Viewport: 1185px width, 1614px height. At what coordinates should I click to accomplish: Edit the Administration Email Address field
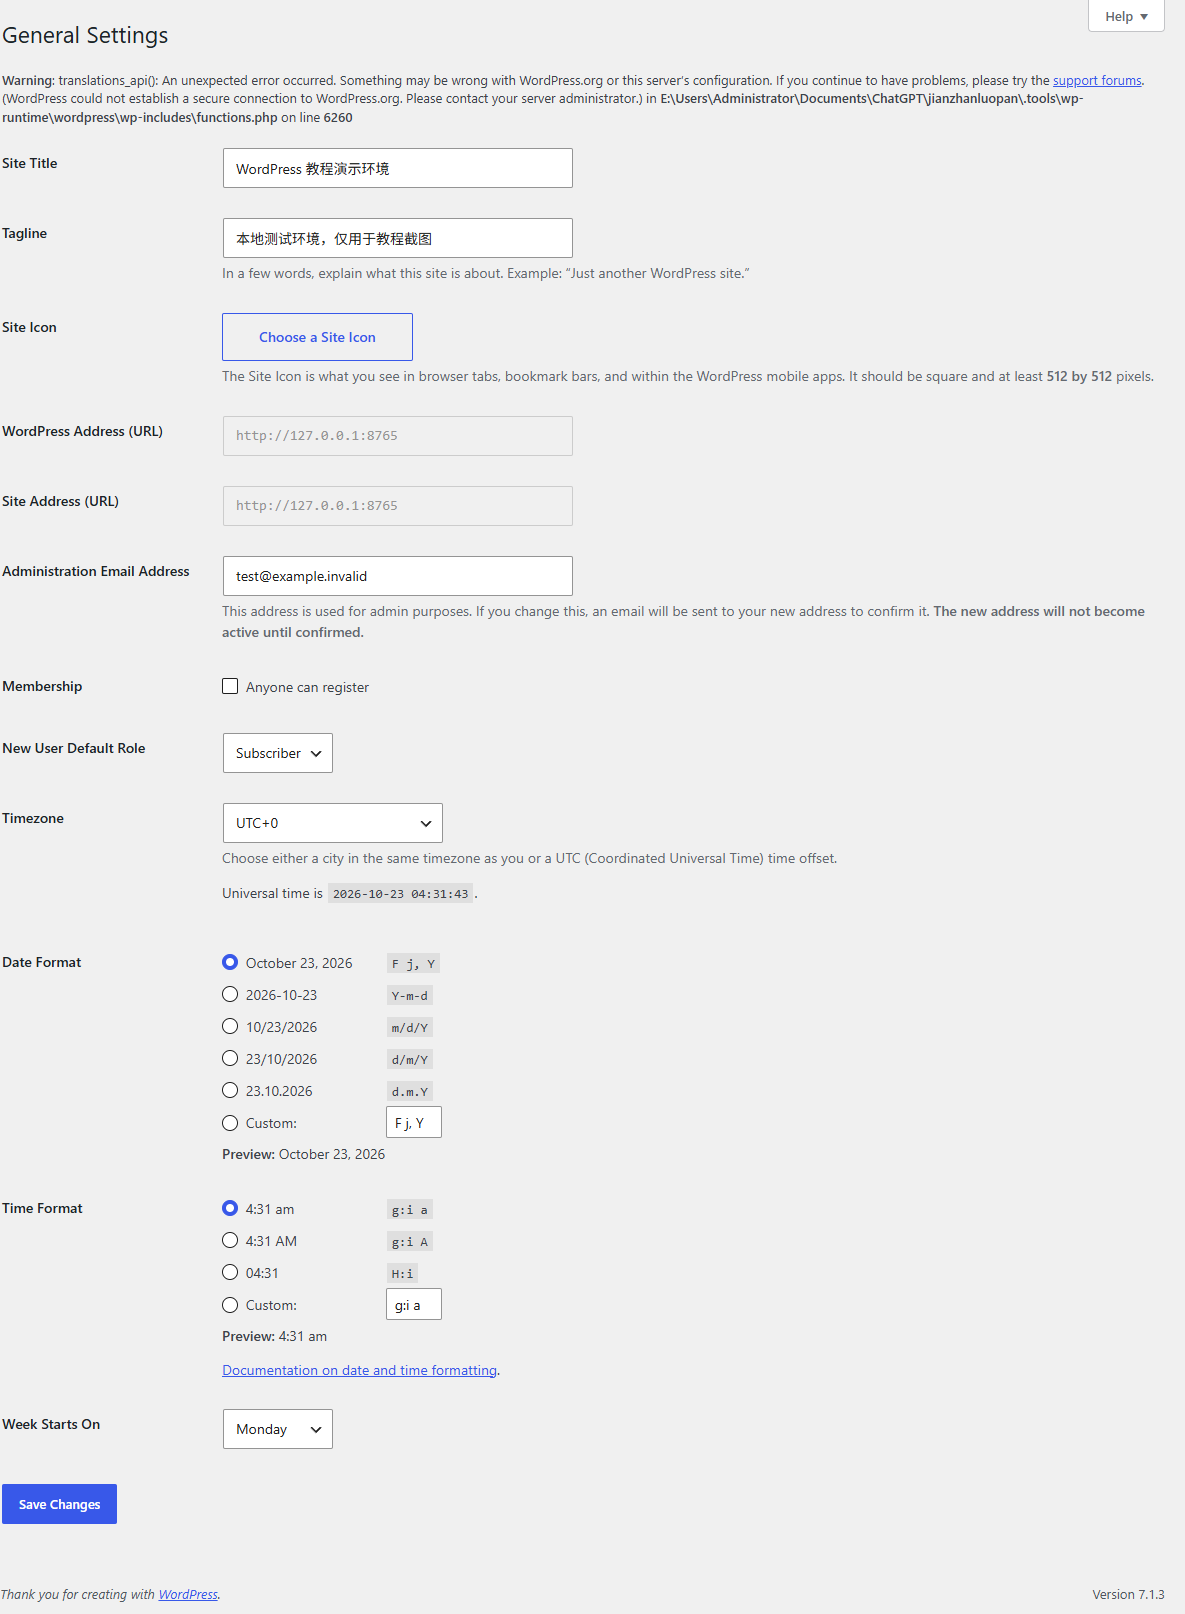pos(398,576)
